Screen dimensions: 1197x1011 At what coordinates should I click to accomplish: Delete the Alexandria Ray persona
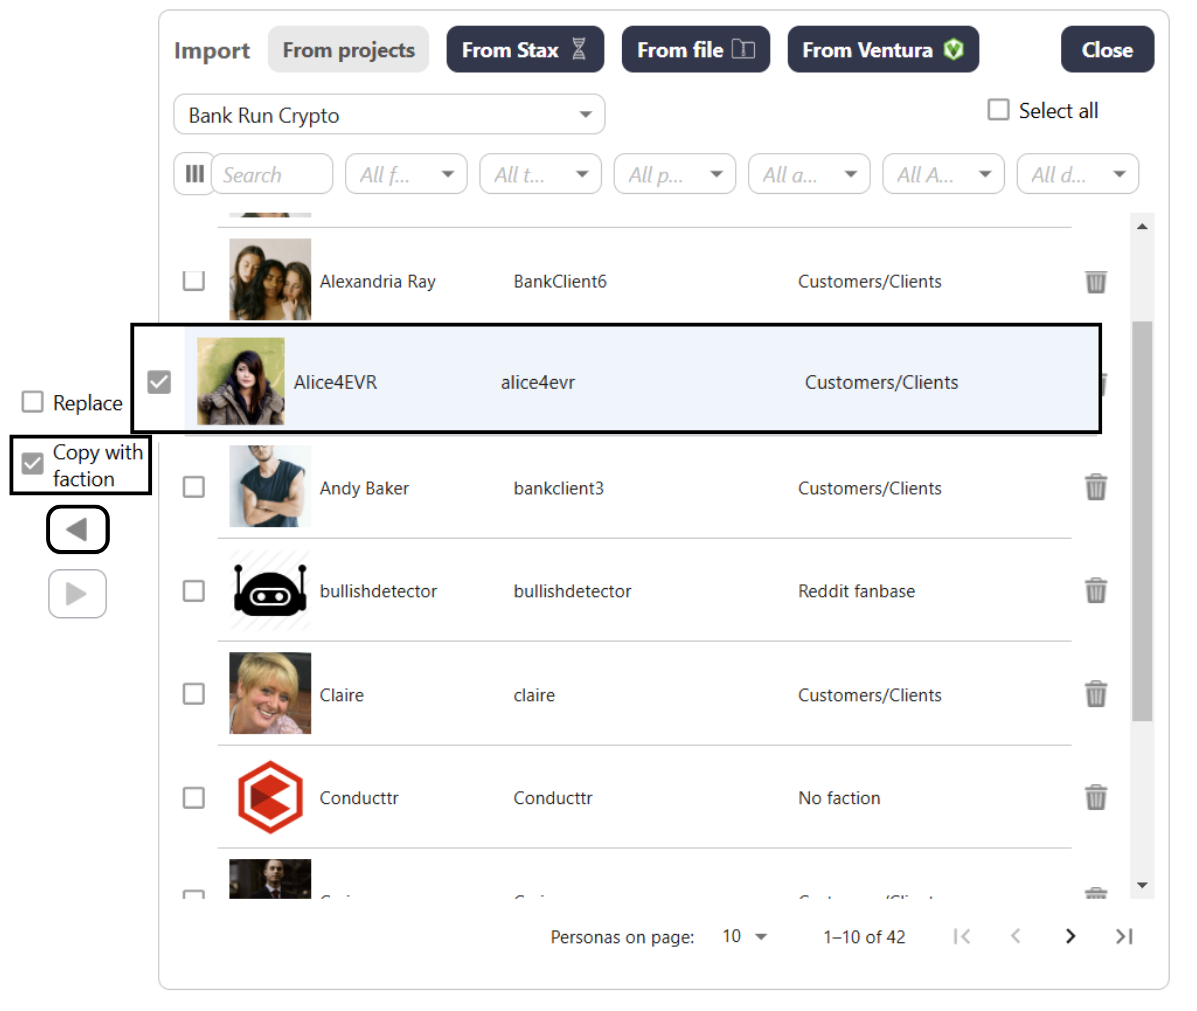[1096, 282]
